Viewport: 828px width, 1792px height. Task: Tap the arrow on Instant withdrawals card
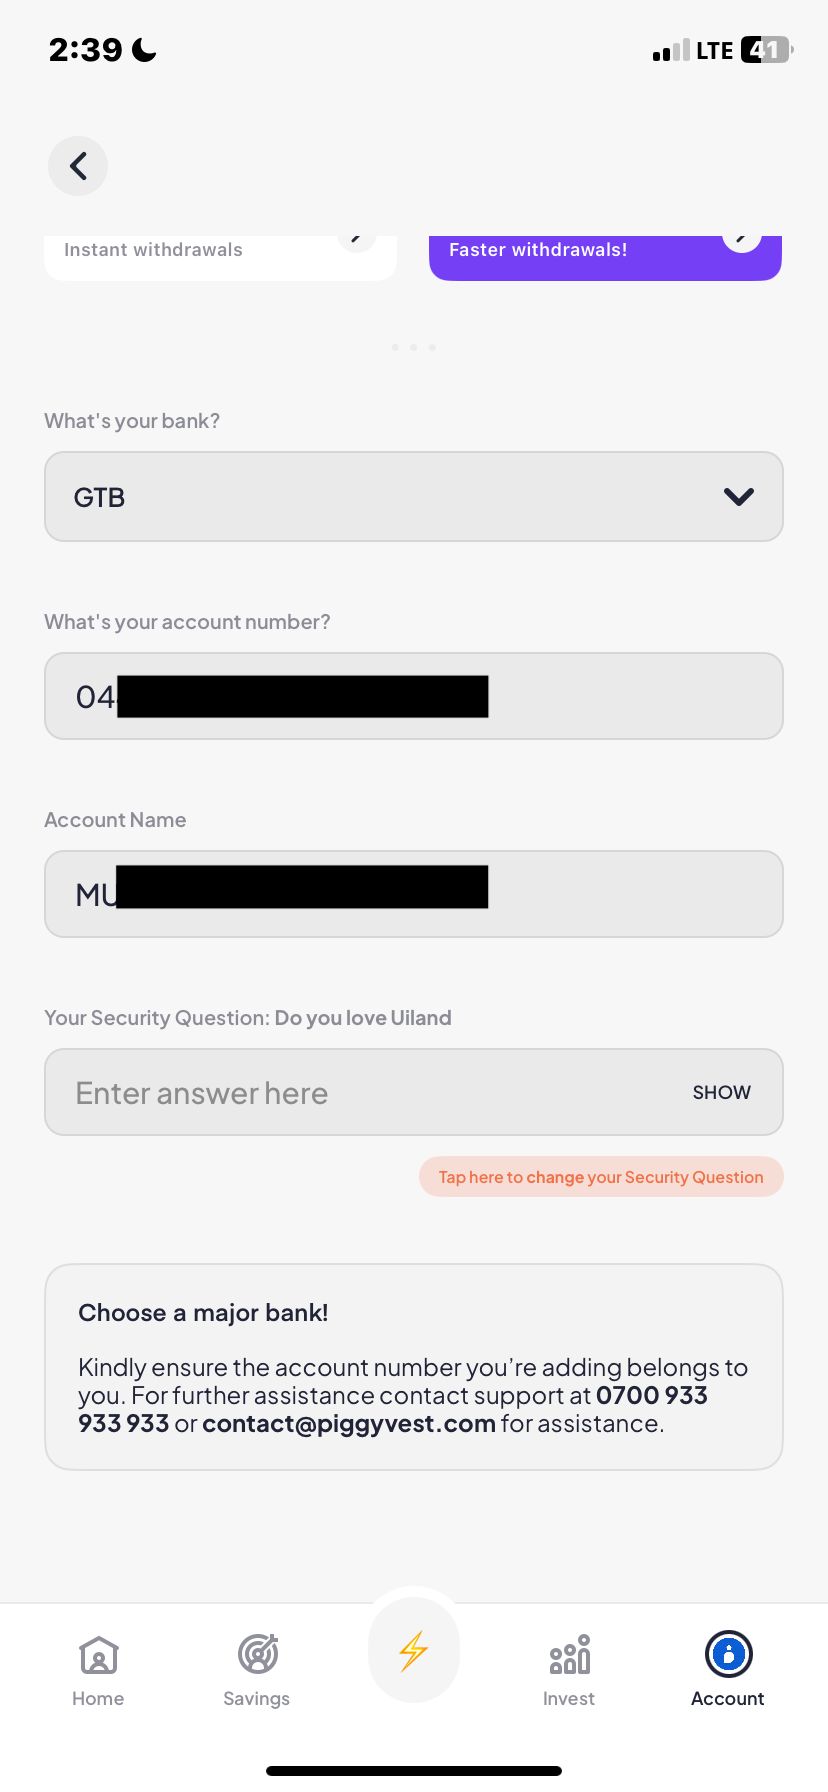(x=356, y=240)
